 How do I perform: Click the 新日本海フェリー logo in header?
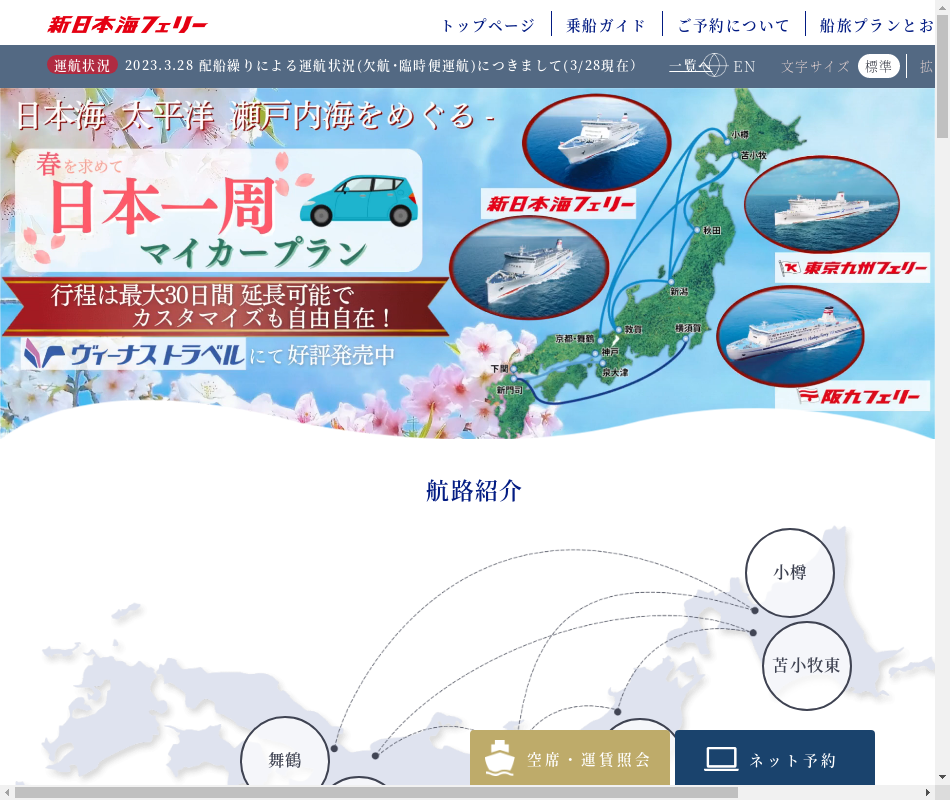click(127, 25)
